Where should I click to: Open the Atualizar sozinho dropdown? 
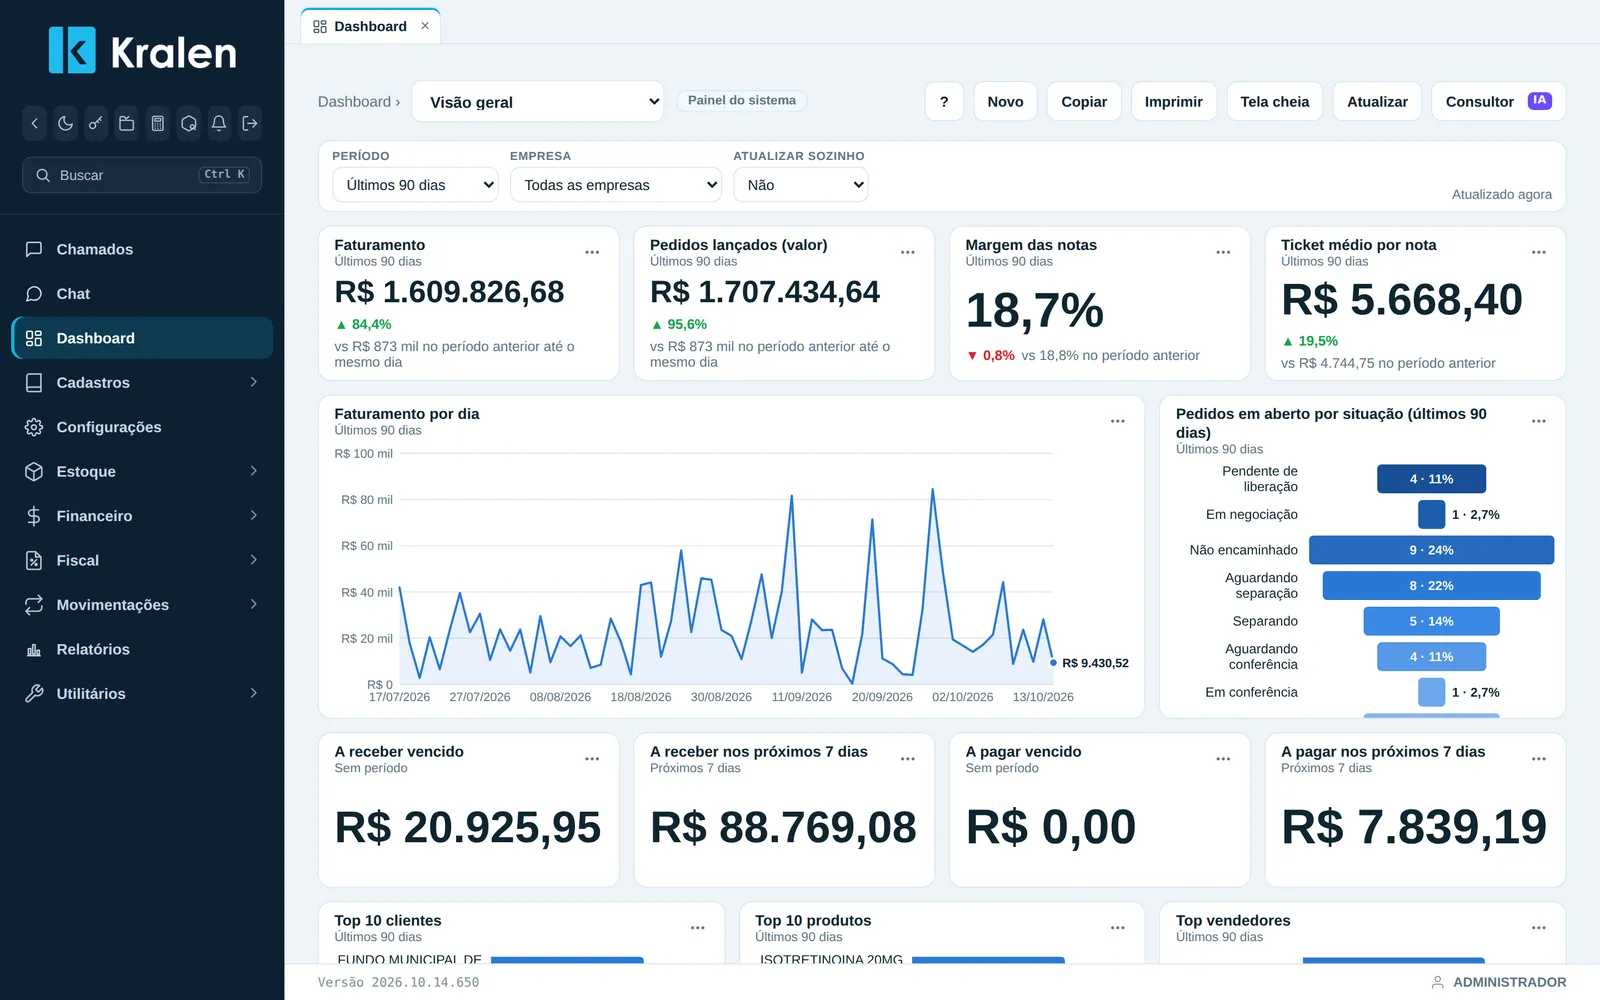[x=801, y=185]
